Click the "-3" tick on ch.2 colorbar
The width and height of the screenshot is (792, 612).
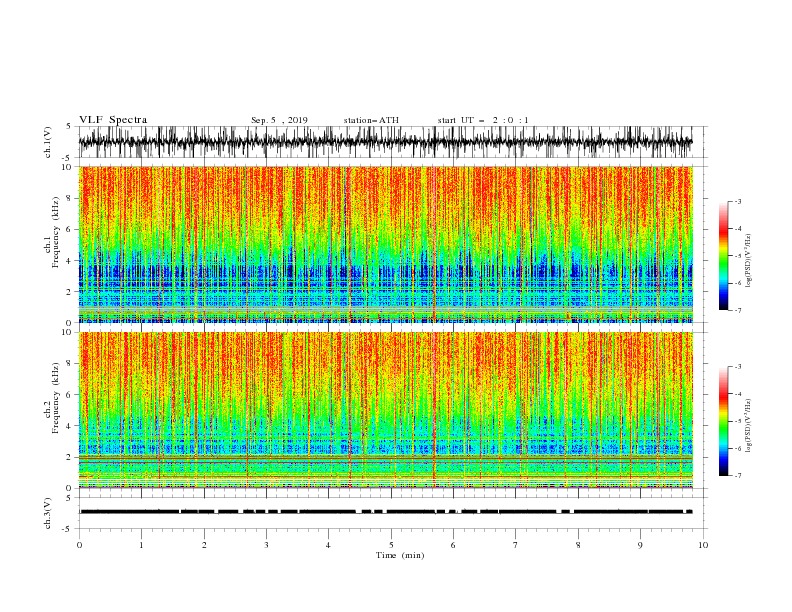(737, 367)
